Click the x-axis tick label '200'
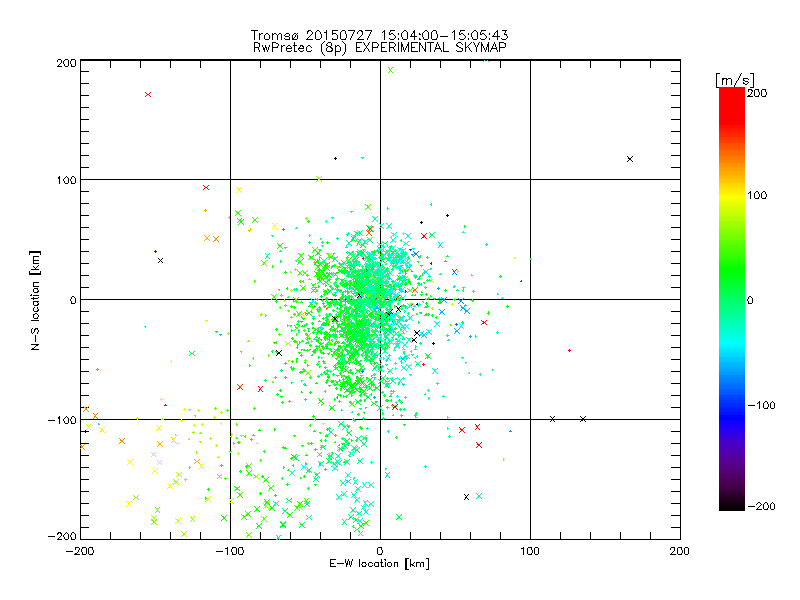This screenshot has width=800, height=600. click(680, 551)
